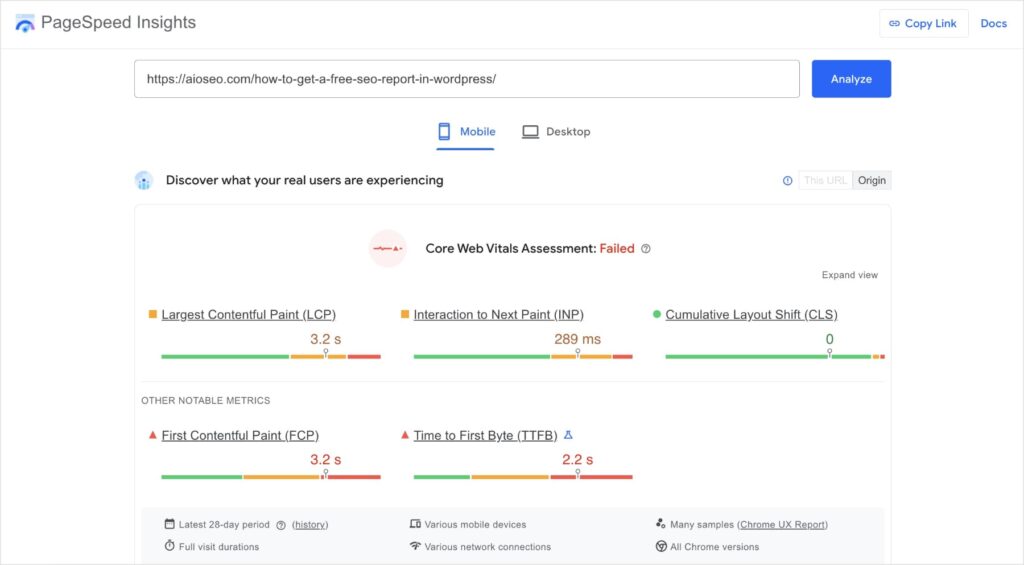Click the All Chrome versions text
Screen dimensions: 1024x565
(x=714, y=547)
